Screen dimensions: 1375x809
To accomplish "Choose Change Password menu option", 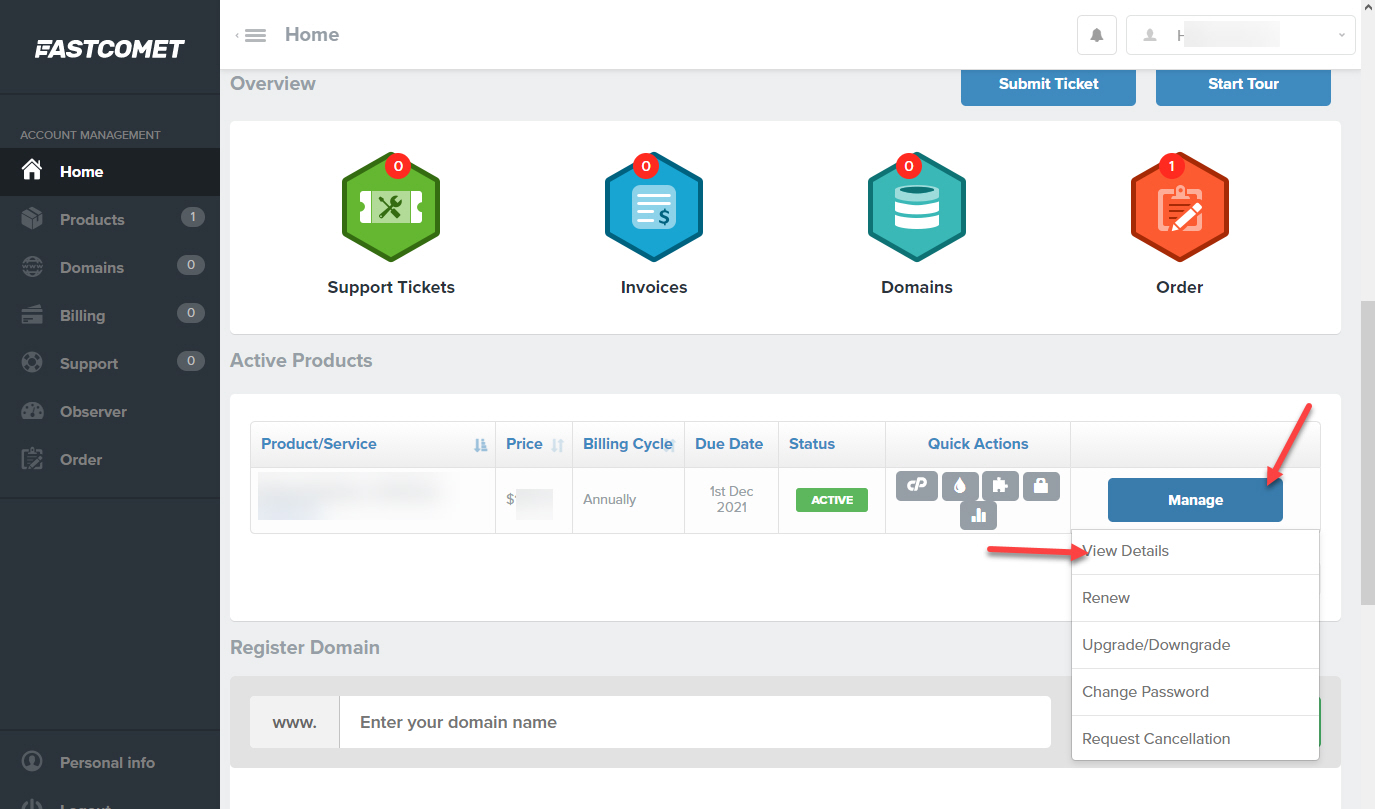I will click(1196, 692).
